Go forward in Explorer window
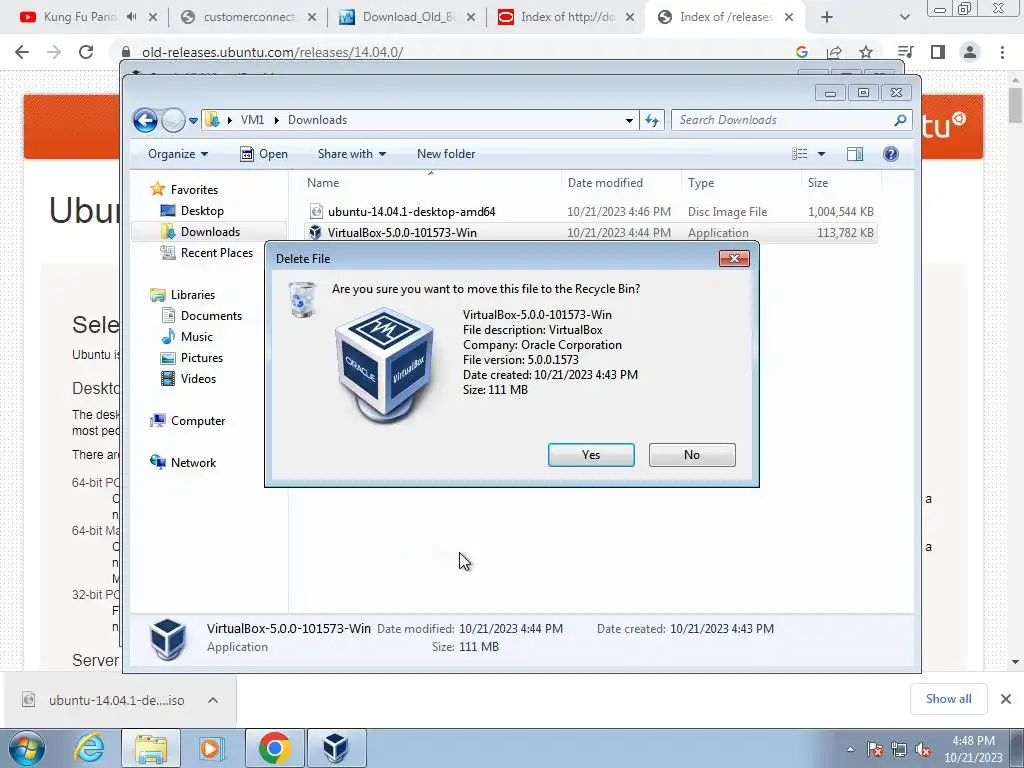The height and width of the screenshot is (768, 1024). point(173,120)
